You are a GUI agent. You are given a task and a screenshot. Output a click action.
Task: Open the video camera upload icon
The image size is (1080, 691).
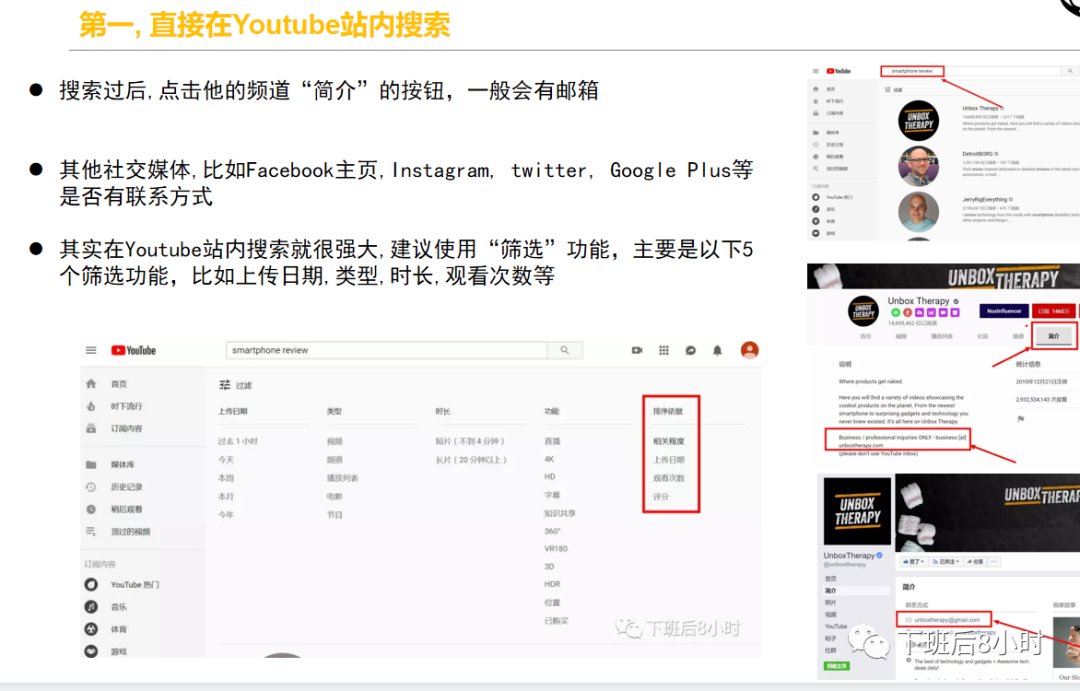(637, 351)
